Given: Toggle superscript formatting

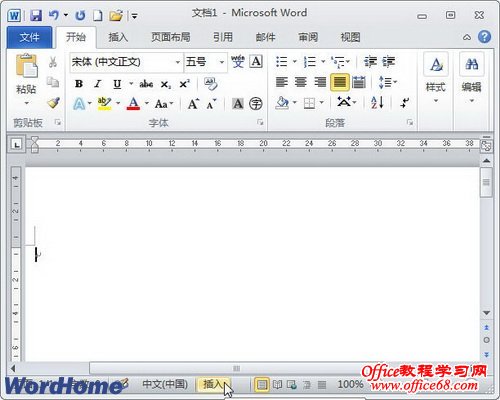Looking at the screenshot, I should pyautogui.click(x=184, y=84).
